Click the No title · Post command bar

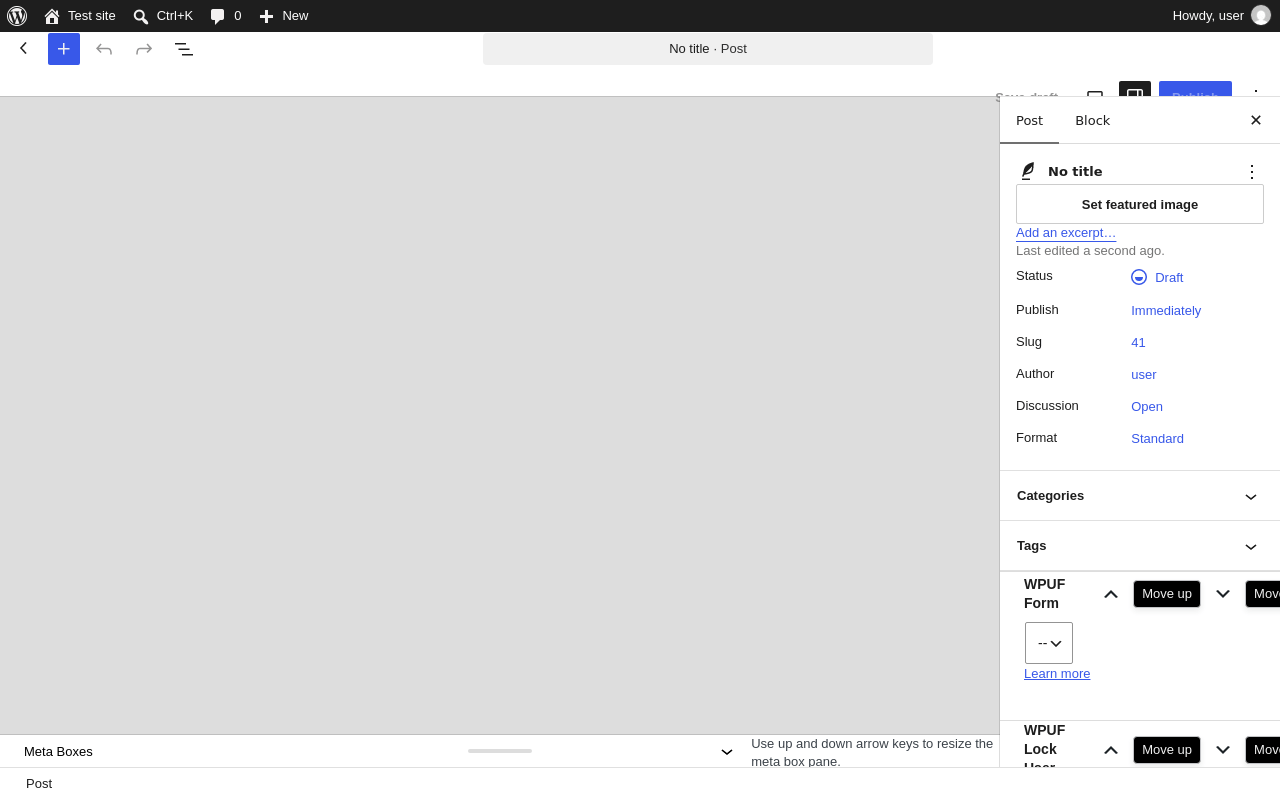pyautogui.click(x=708, y=49)
